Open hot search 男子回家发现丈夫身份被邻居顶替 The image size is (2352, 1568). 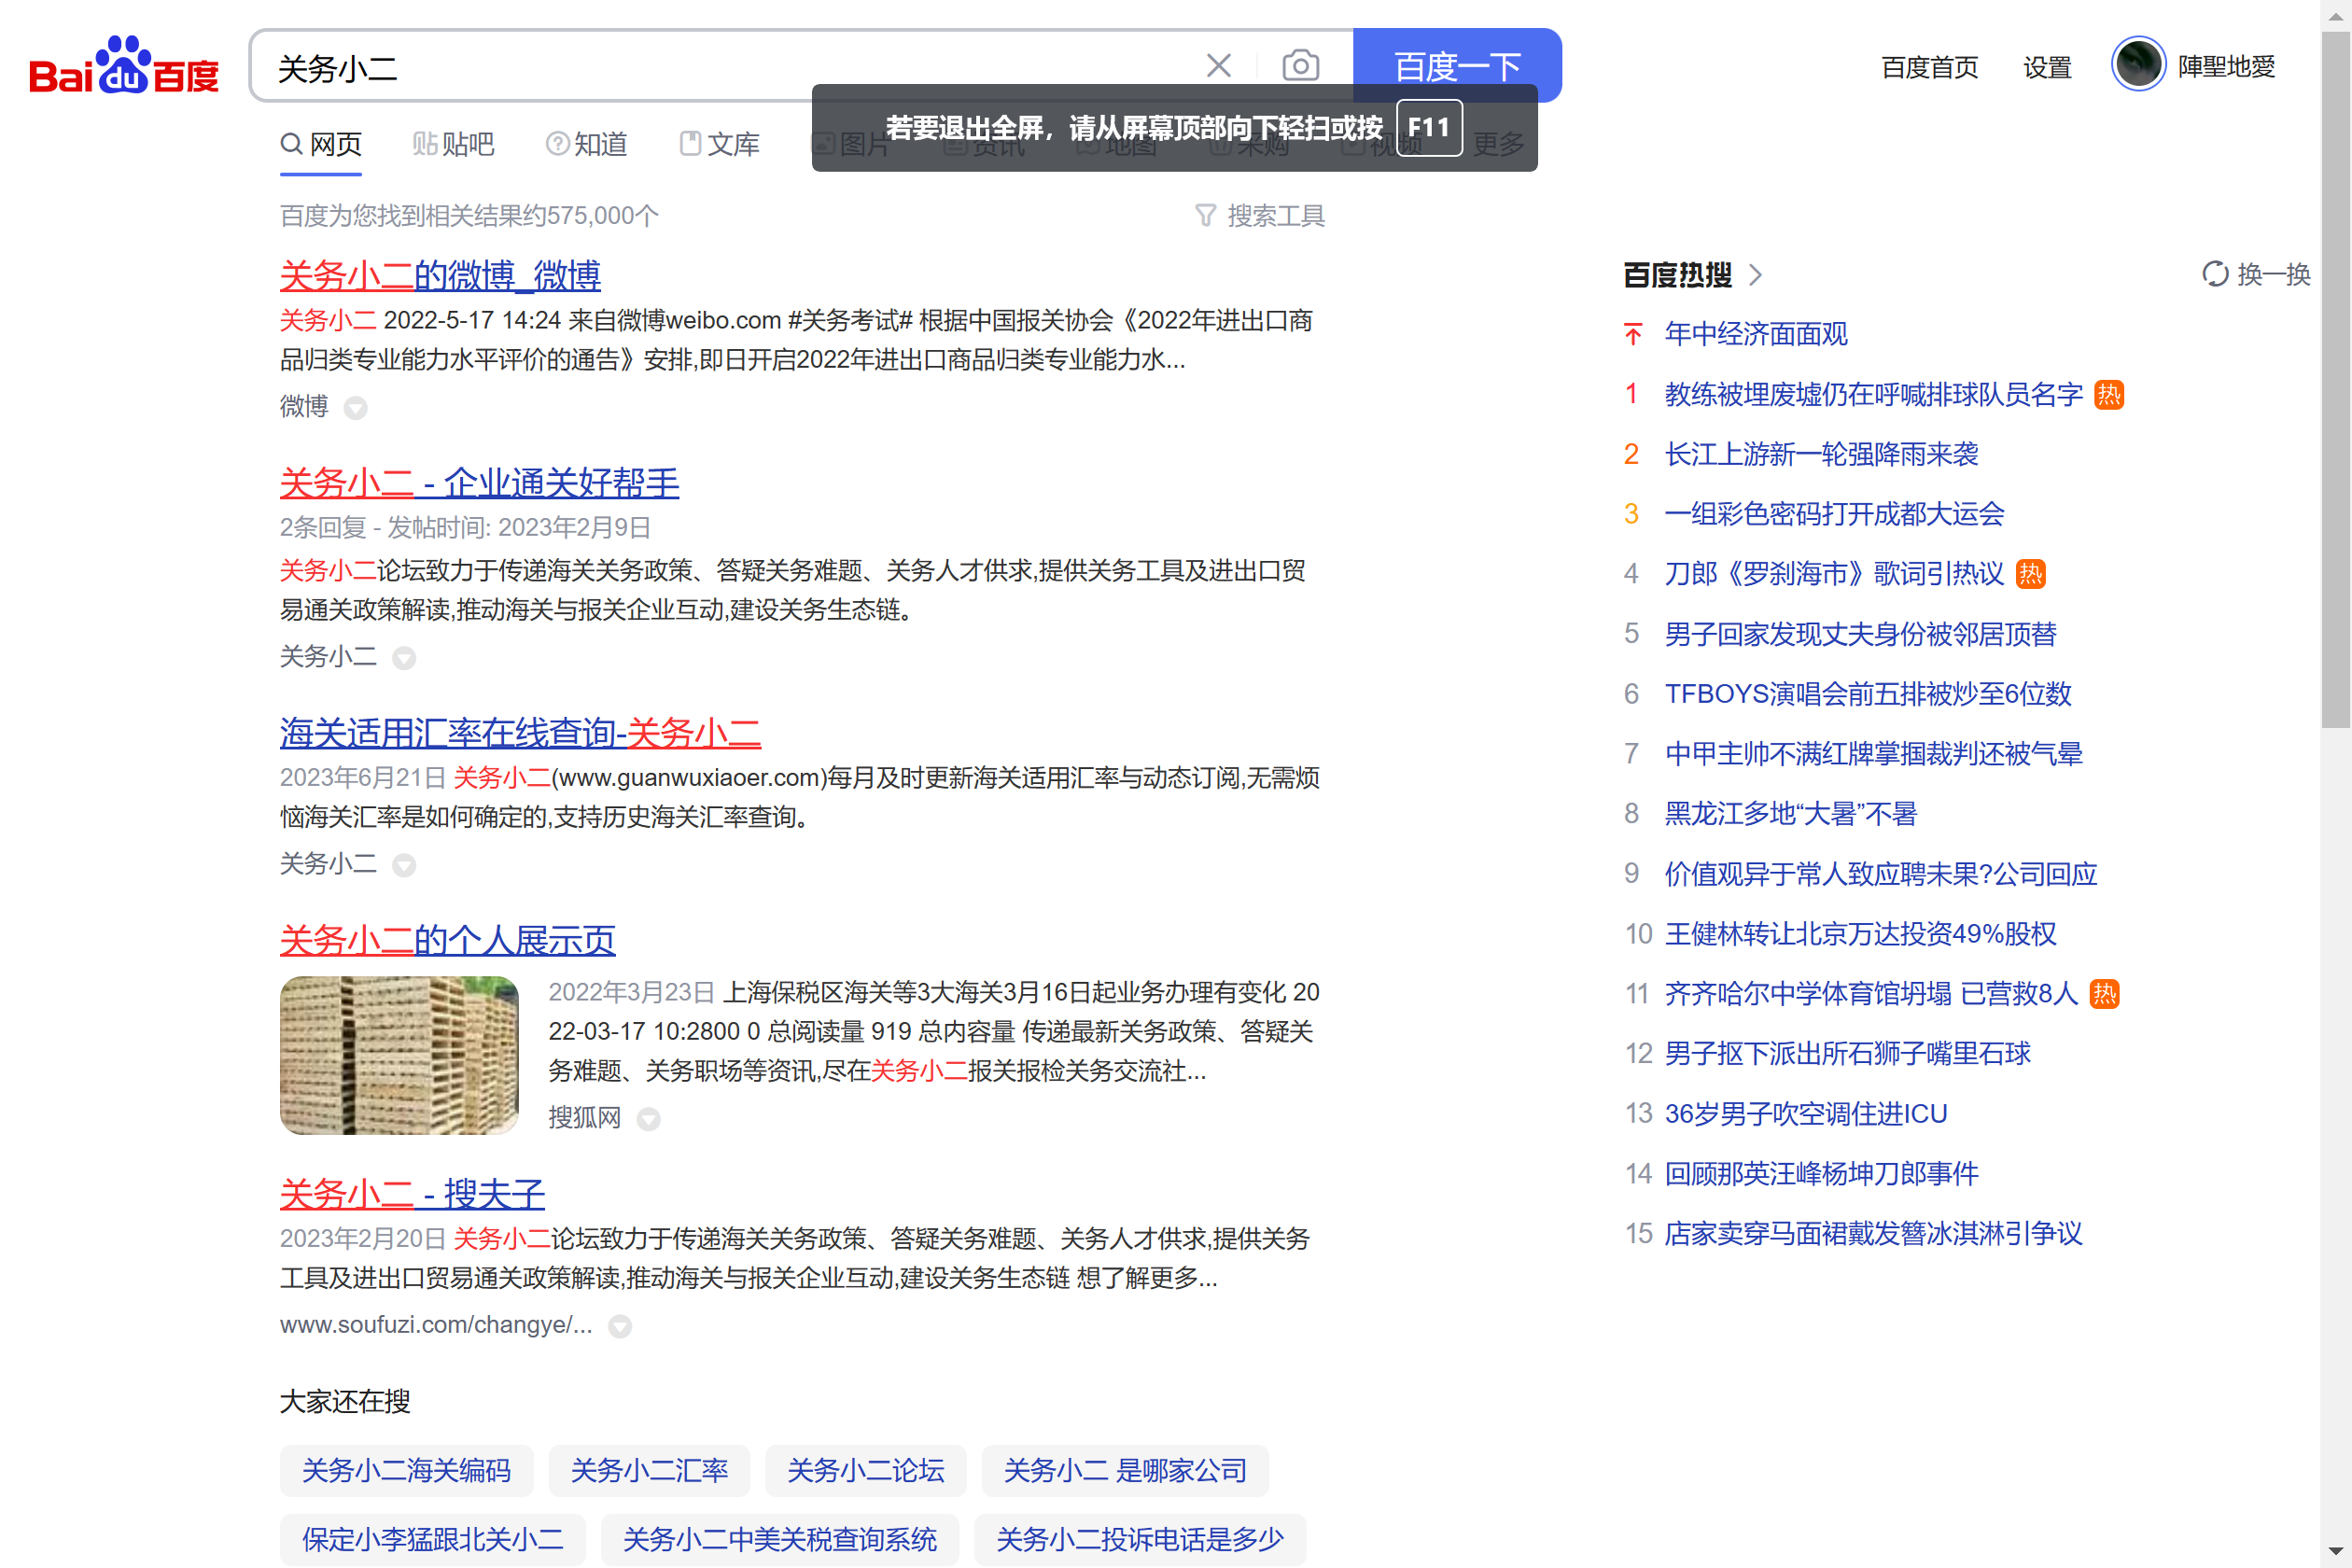tap(1860, 634)
